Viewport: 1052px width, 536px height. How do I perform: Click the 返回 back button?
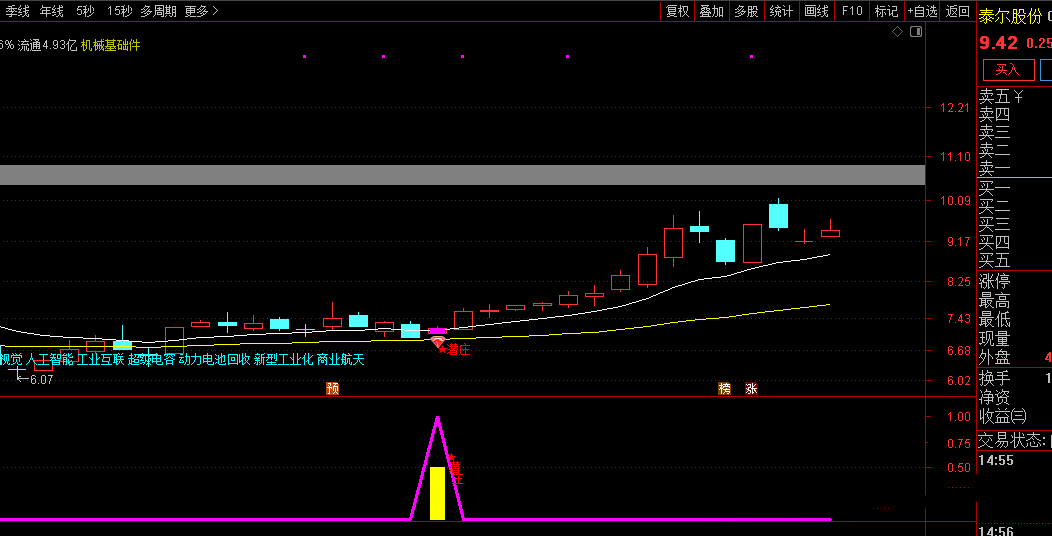point(957,11)
